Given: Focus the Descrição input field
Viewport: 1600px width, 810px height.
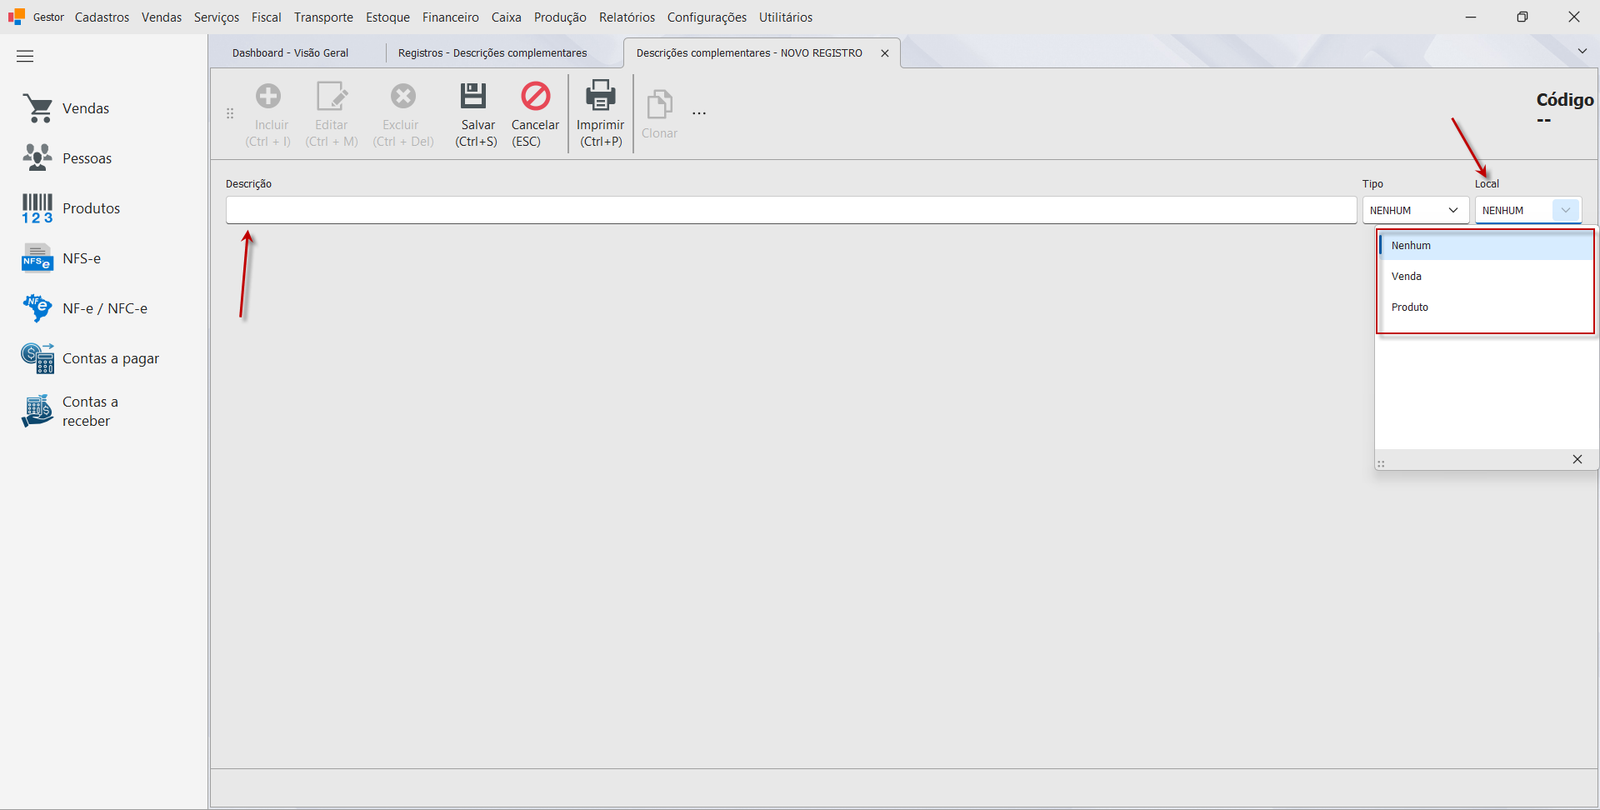Looking at the screenshot, I should 791,210.
